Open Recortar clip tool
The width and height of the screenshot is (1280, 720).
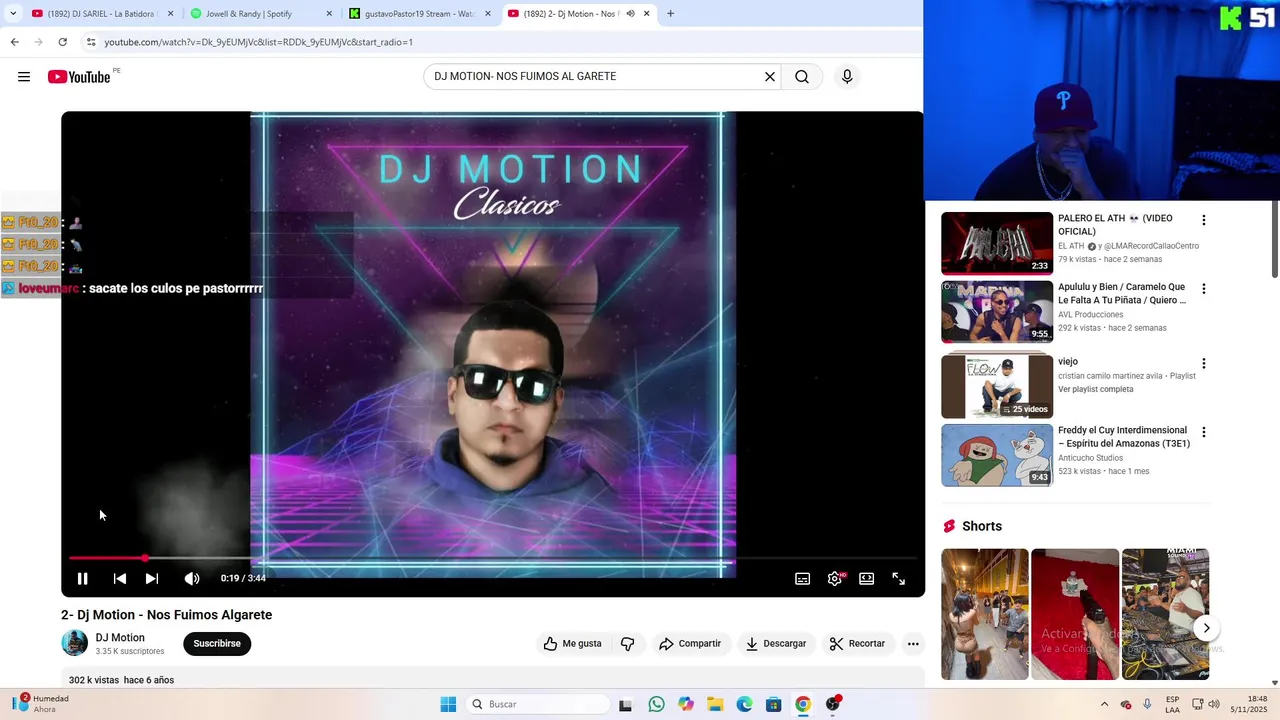pos(857,644)
